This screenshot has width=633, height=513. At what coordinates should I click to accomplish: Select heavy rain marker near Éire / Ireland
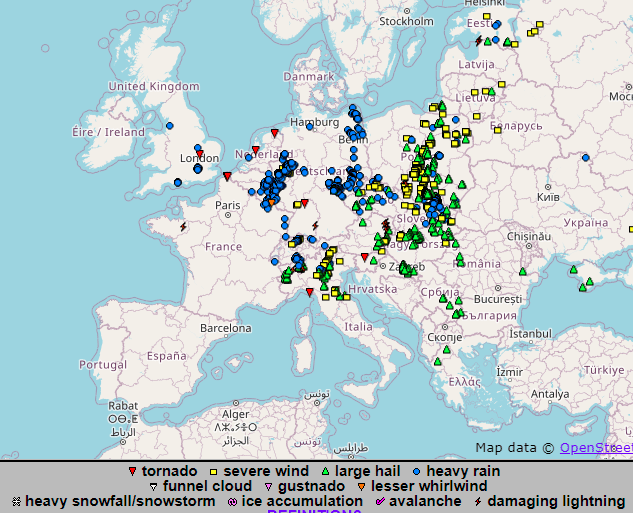pos(170,126)
